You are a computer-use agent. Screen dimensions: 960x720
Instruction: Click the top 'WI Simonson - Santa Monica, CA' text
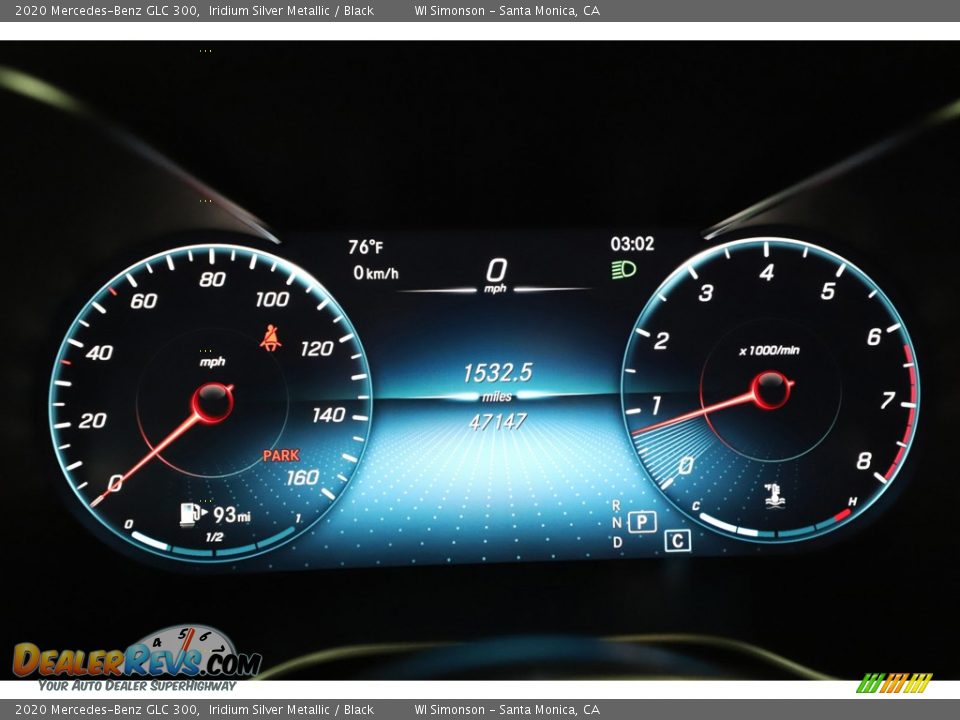[507, 10]
